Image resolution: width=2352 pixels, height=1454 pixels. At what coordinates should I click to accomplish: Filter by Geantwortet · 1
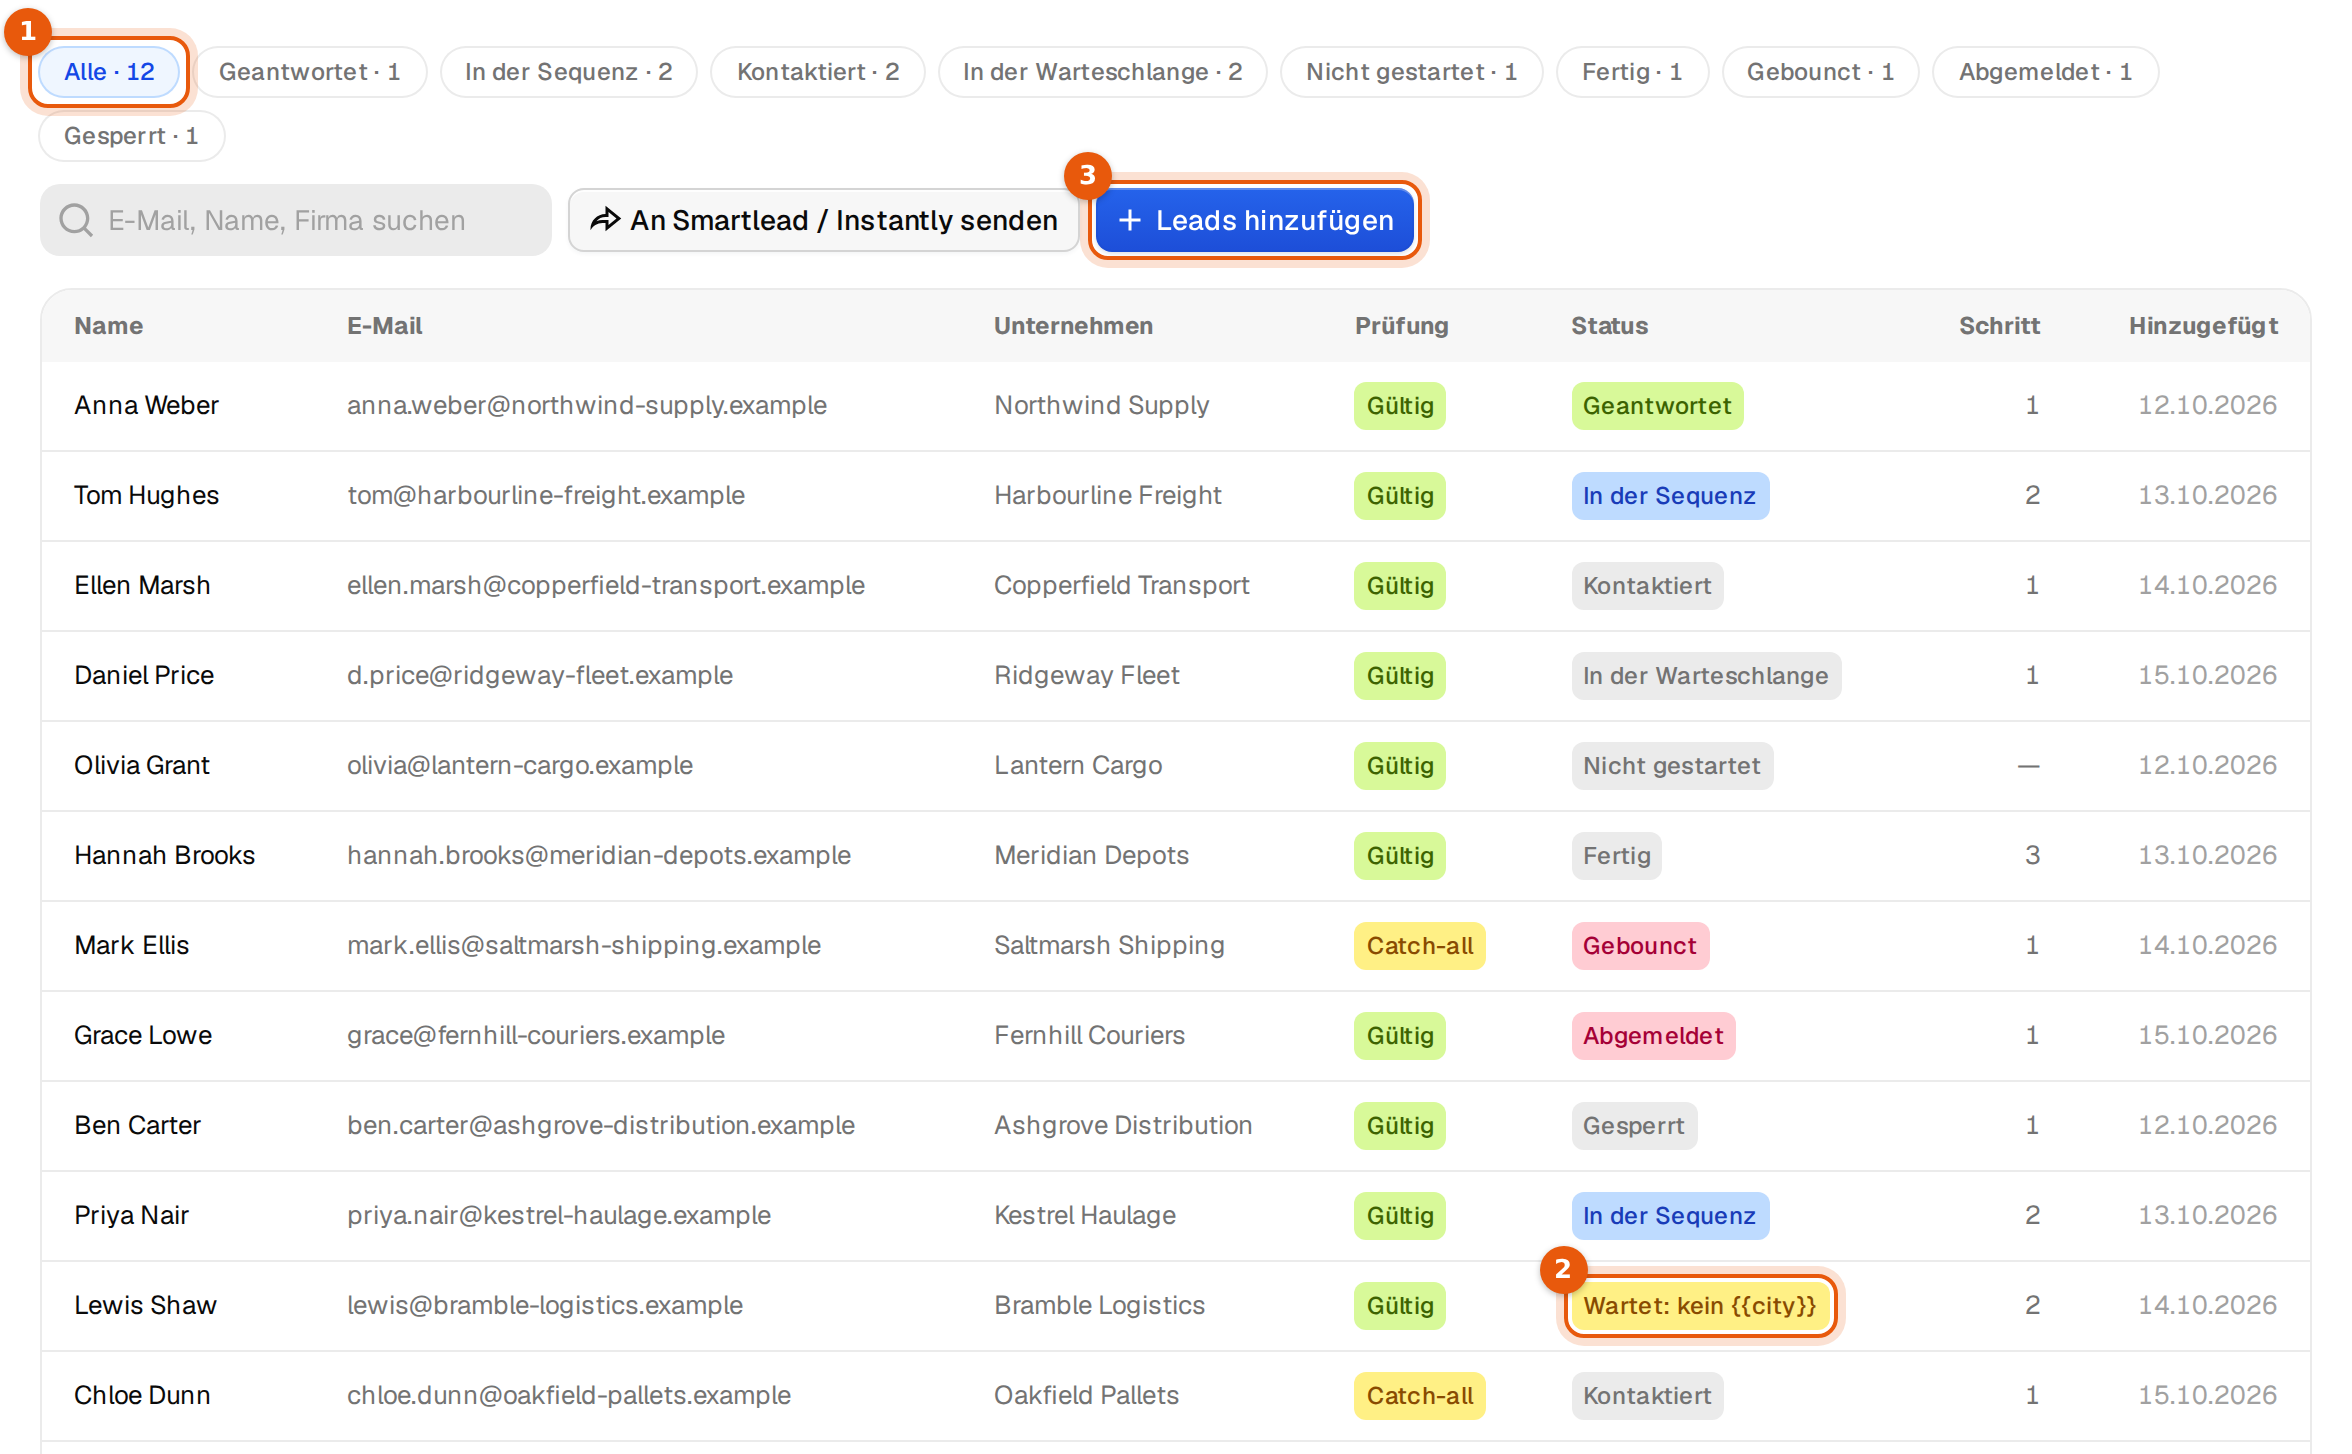point(310,72)
